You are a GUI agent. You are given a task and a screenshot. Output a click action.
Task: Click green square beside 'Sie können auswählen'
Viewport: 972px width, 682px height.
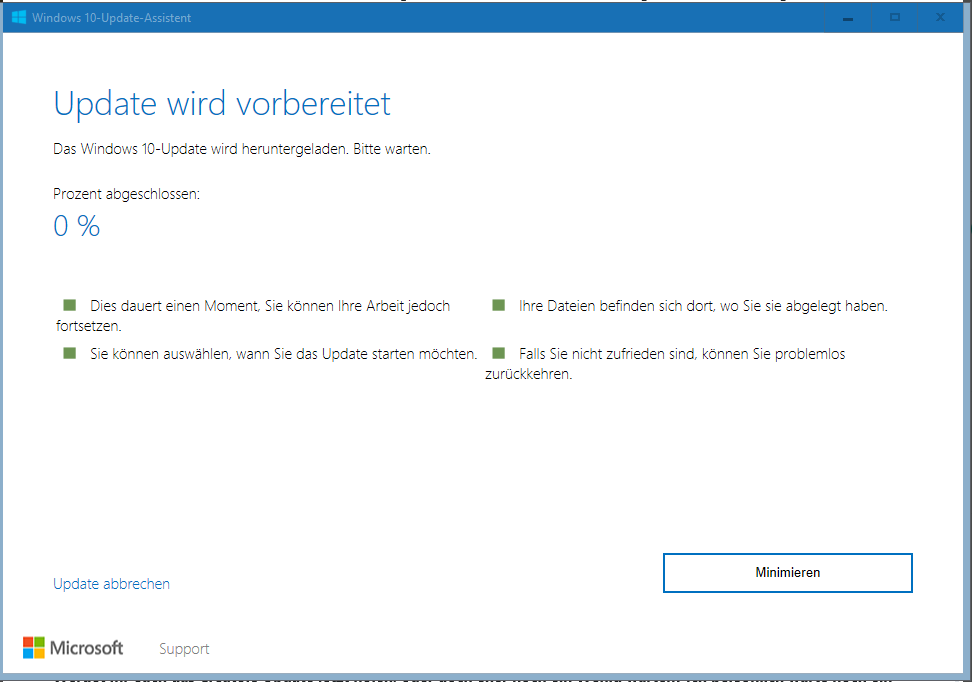pos(69,353)
